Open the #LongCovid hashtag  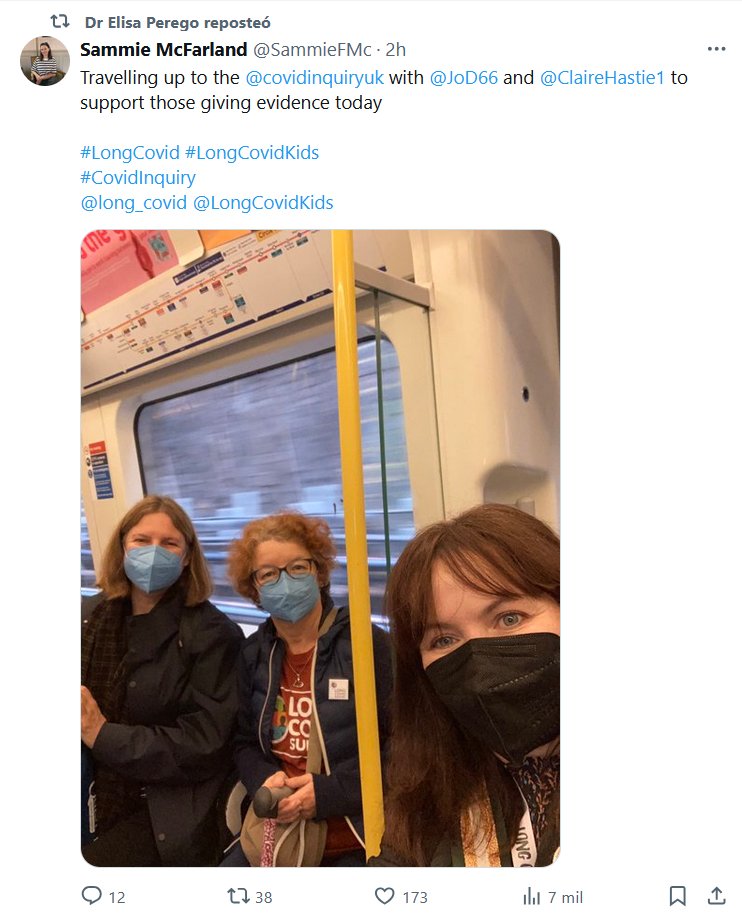[x=130, y=153]
